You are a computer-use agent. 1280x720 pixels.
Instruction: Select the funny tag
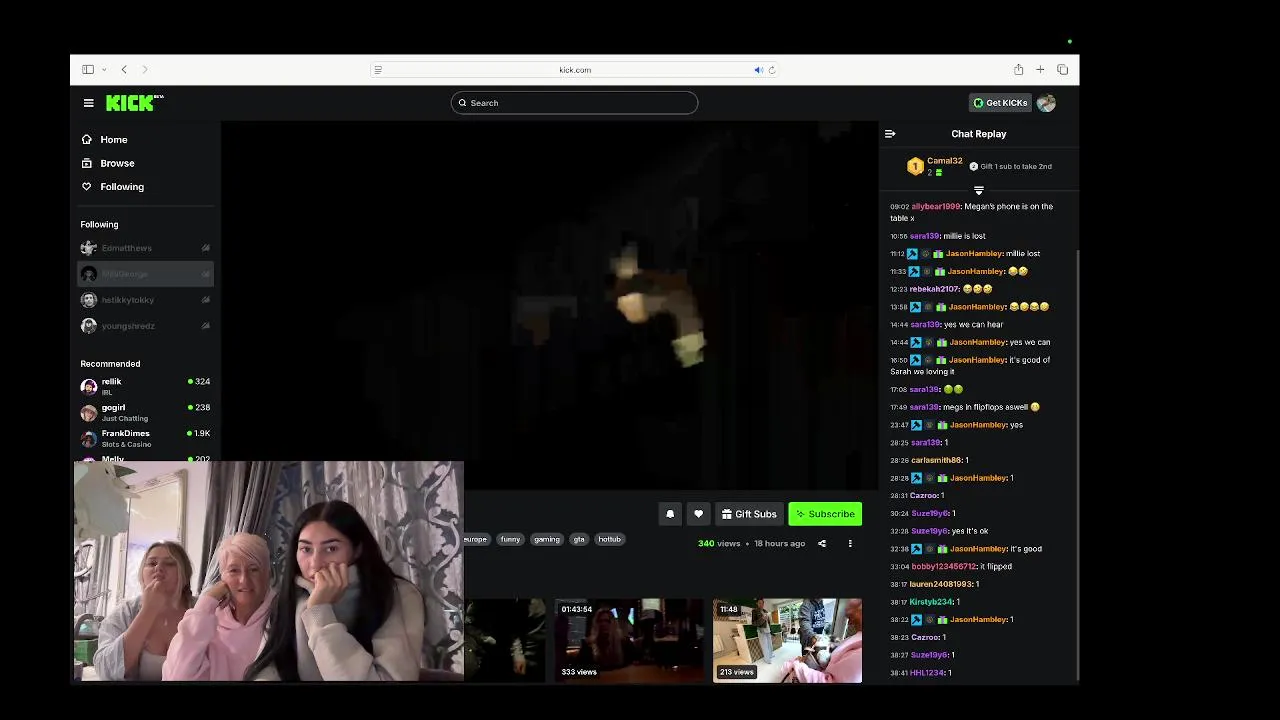click(x=510, y=539)
